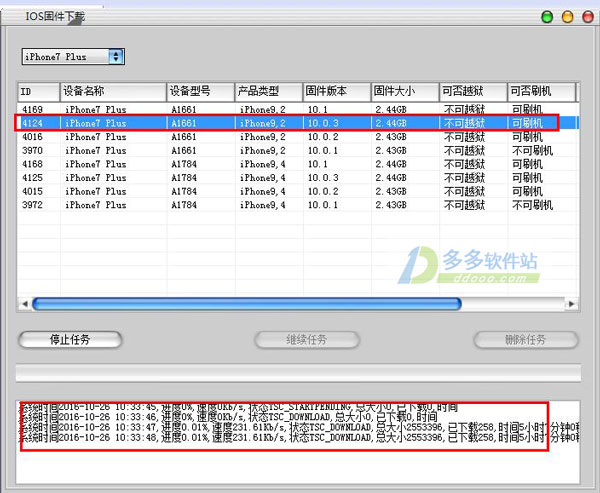Select firmware row with ID 4169
Viewport: 600px width, 493px height.
click(x=298, y=109)
